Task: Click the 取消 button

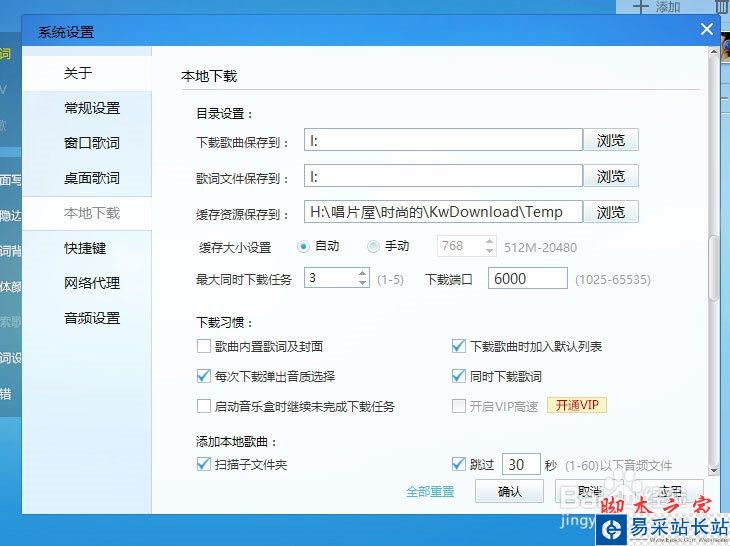Action: [589, 492]
